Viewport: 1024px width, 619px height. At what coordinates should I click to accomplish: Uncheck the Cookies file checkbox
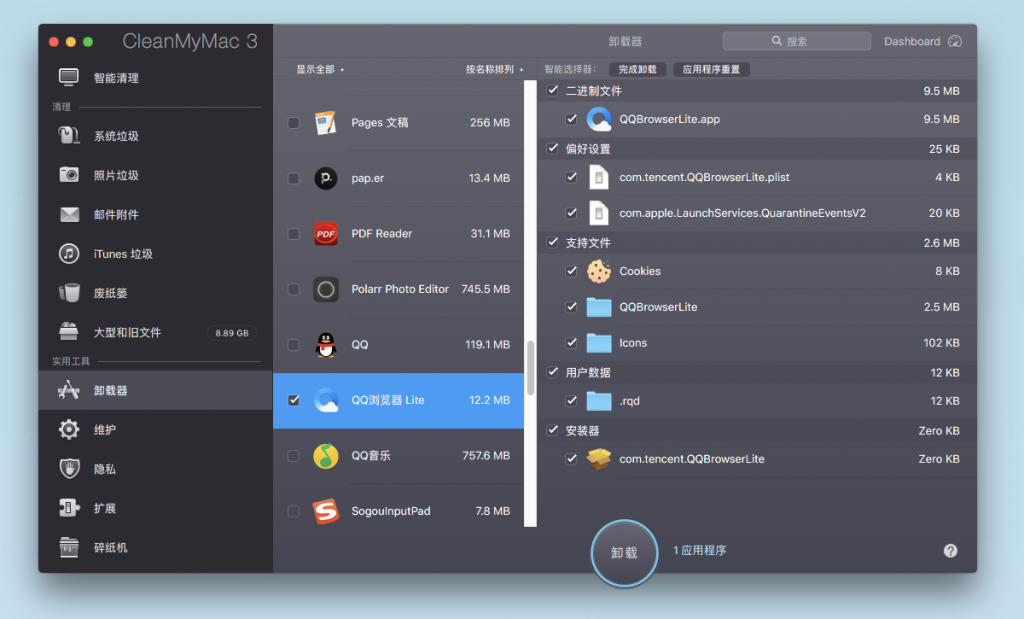point(571,271)
